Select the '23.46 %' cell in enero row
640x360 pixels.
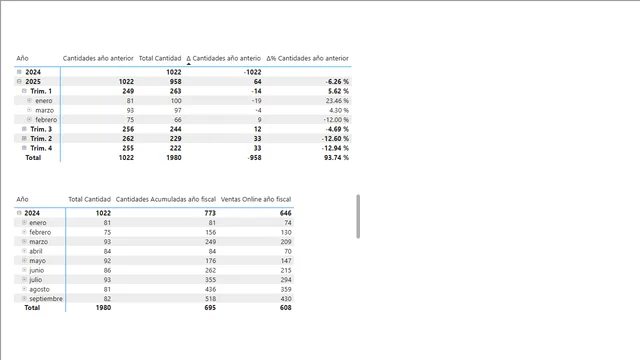click(337, 100)
